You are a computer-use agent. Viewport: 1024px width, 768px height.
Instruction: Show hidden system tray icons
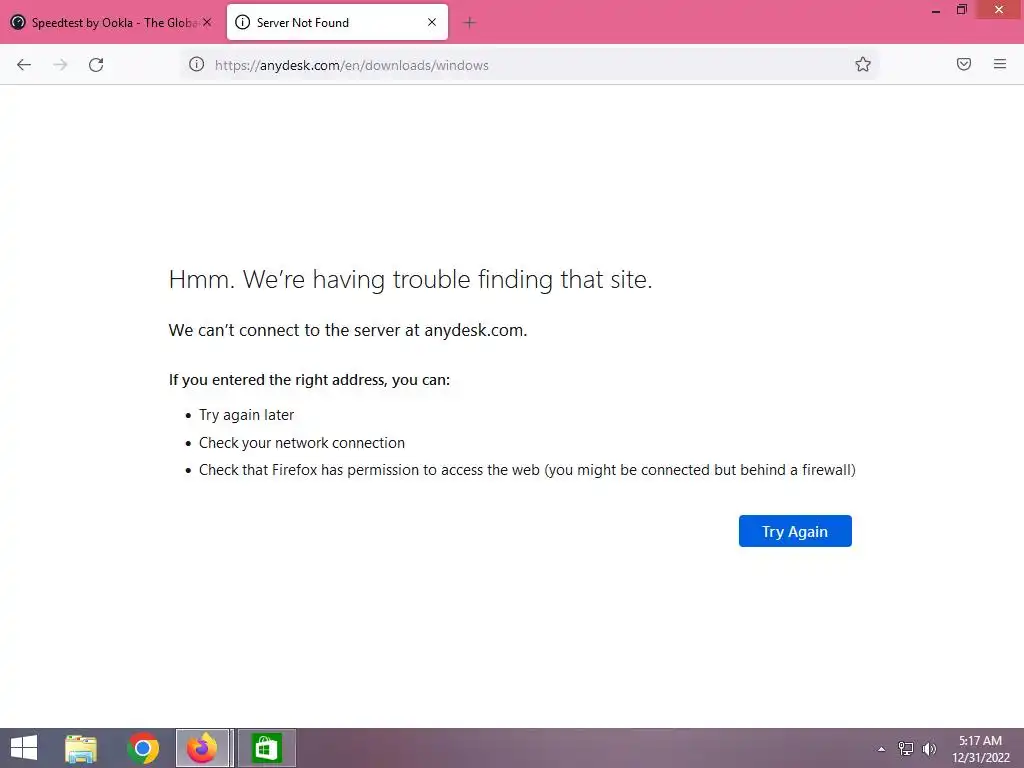pos(882,749)
